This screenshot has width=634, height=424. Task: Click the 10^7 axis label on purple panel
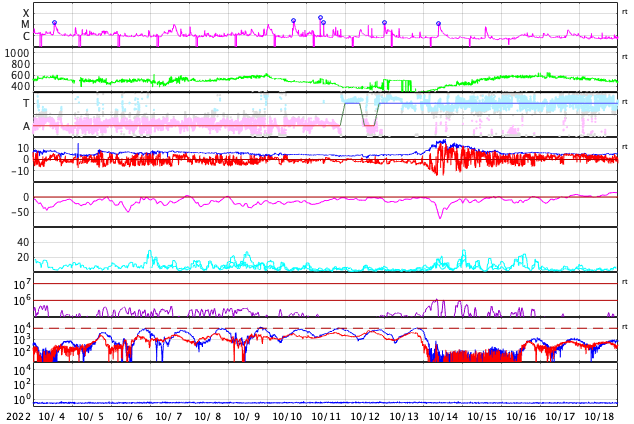[x=22, y=285]
